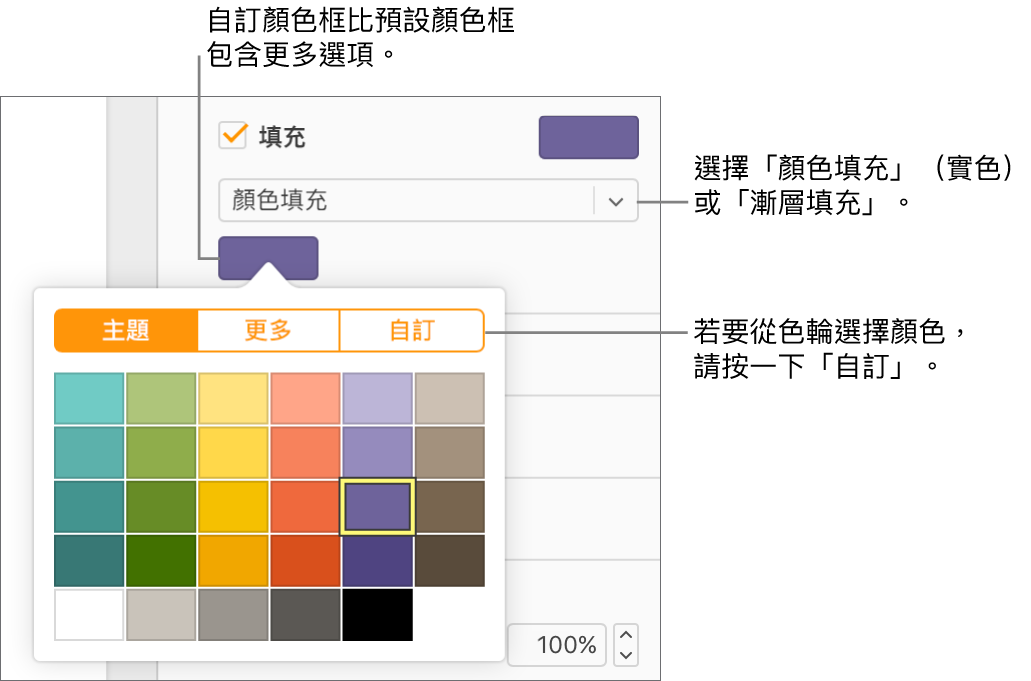
Task: Apply the fourth-row dark green swatch
Action: click(x=161, y=561)
